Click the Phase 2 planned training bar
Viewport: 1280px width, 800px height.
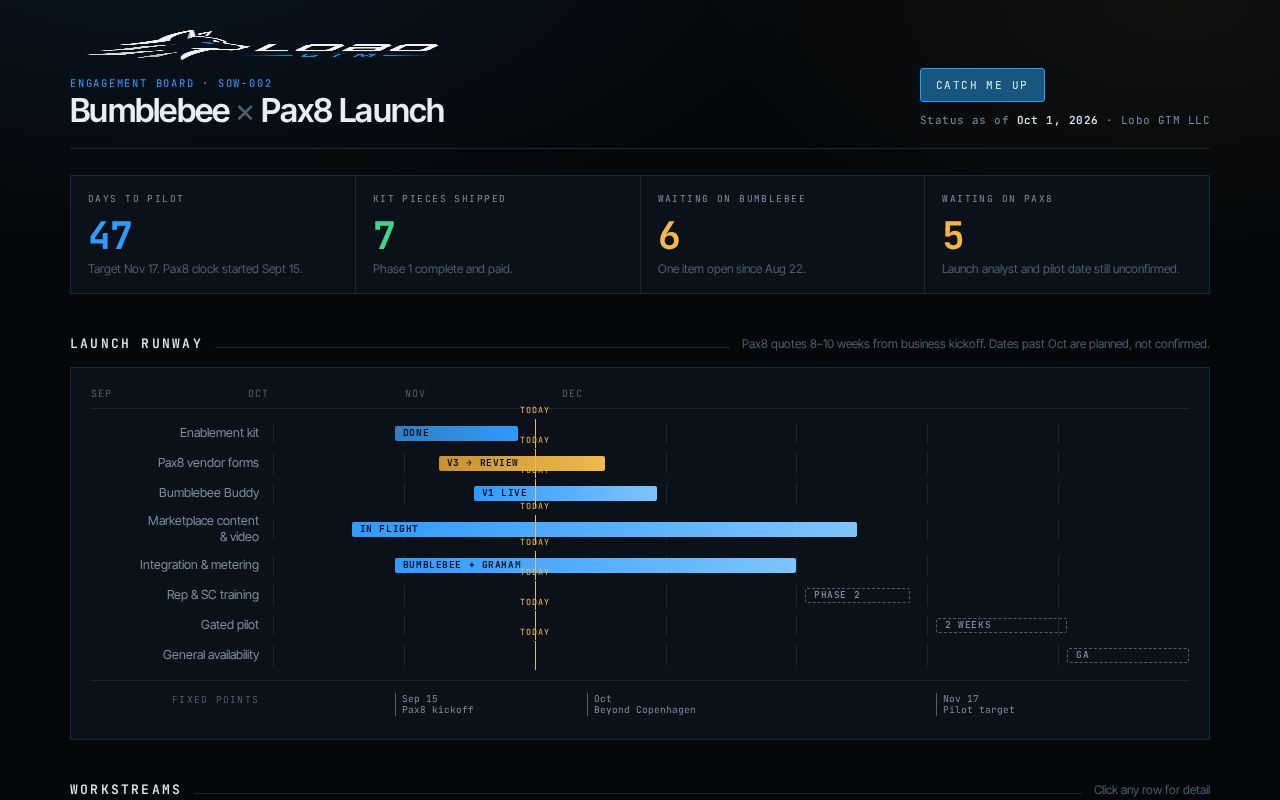coord(857,595)
